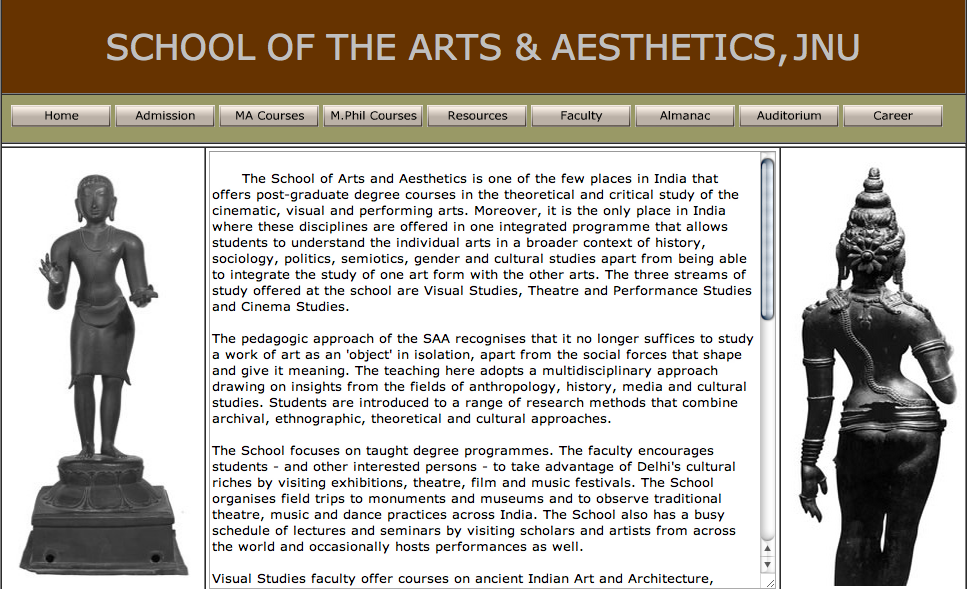Open the M.Phil Courses section
This screenshot has width=969, height=589.
click(372, 115)
